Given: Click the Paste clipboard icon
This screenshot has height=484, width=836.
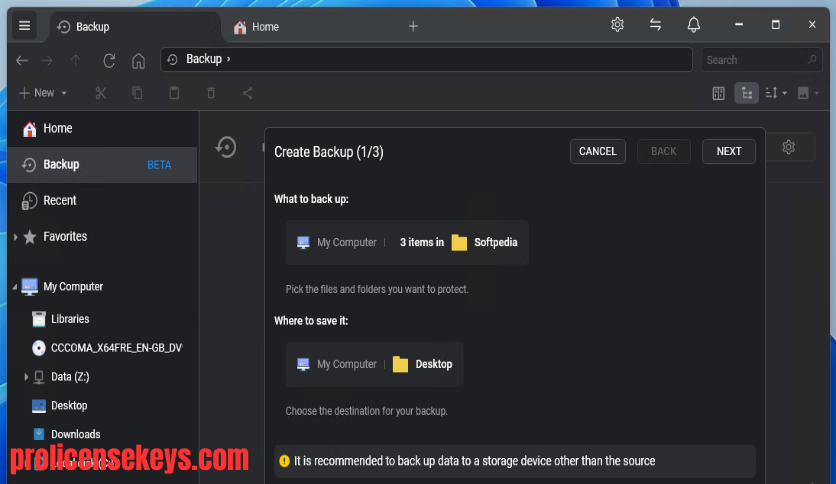Looking at the screenshot, I should pos(174,93).
